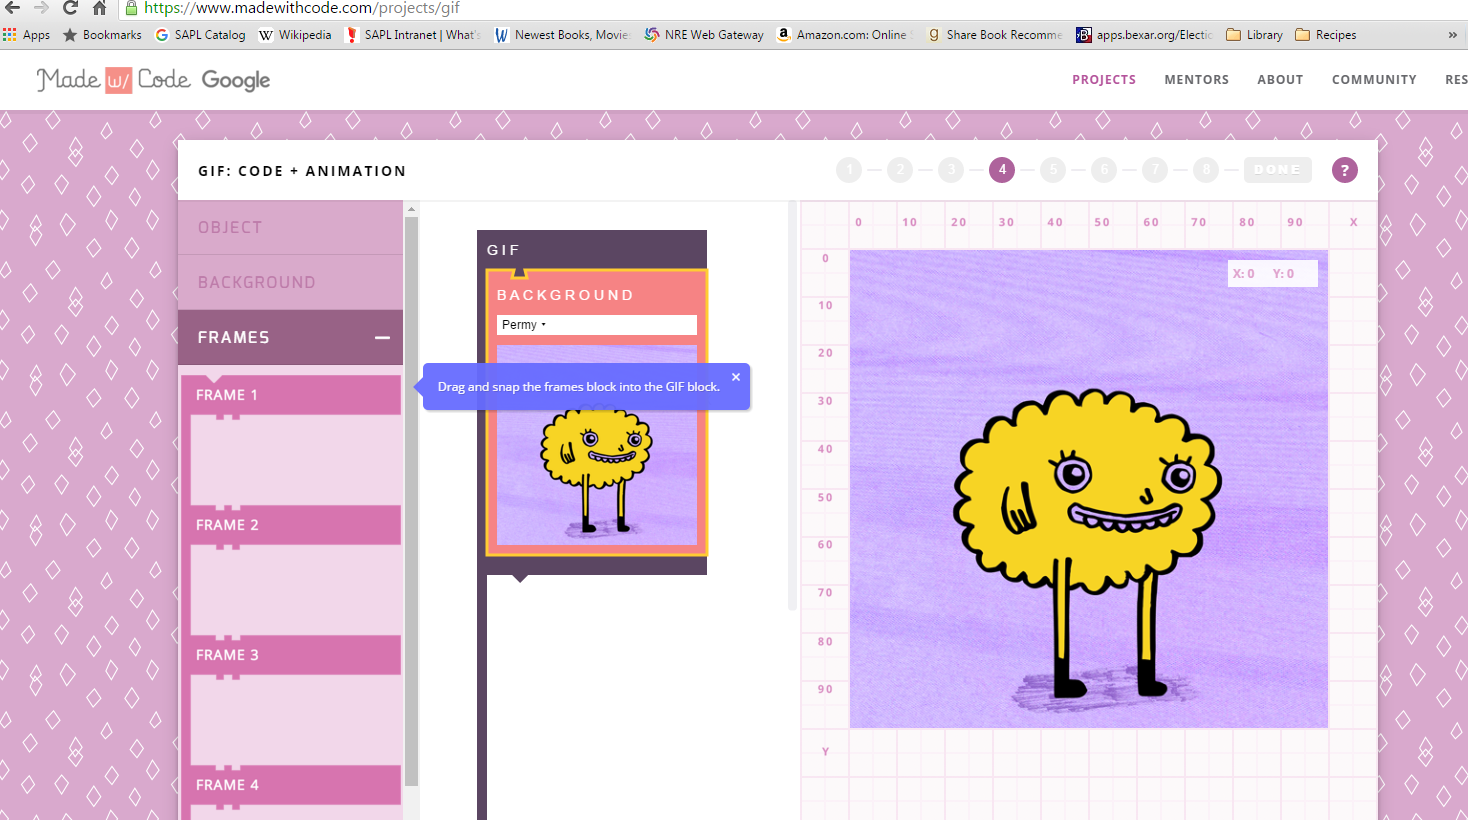Click the FRAMES minus collapse icon
Viewport: 1468px width, 820px height.
point(382,338)
